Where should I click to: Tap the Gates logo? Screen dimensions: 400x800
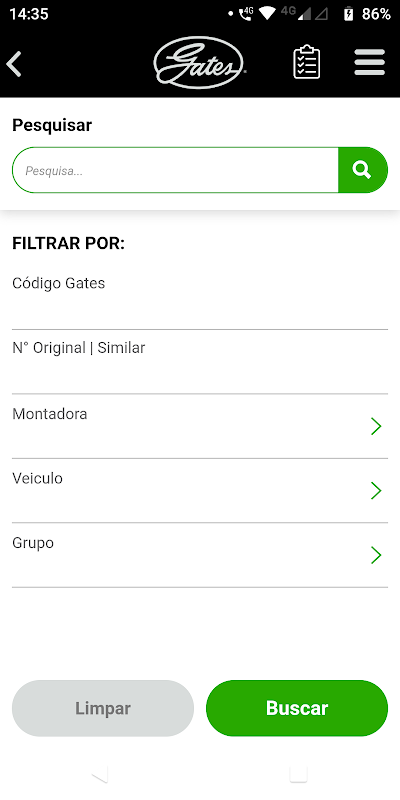click(x=199, y=63)
